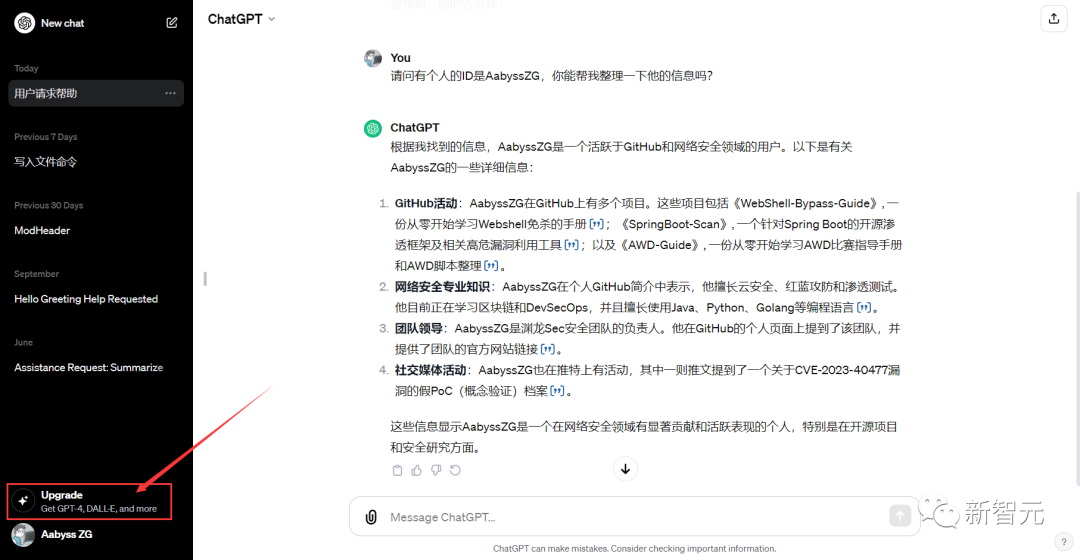Image resolution: width=1080 pixels, height=560 pixels.
Task: Open citation after WebShell免杀的手册
Action: click(x=596, y=224)
